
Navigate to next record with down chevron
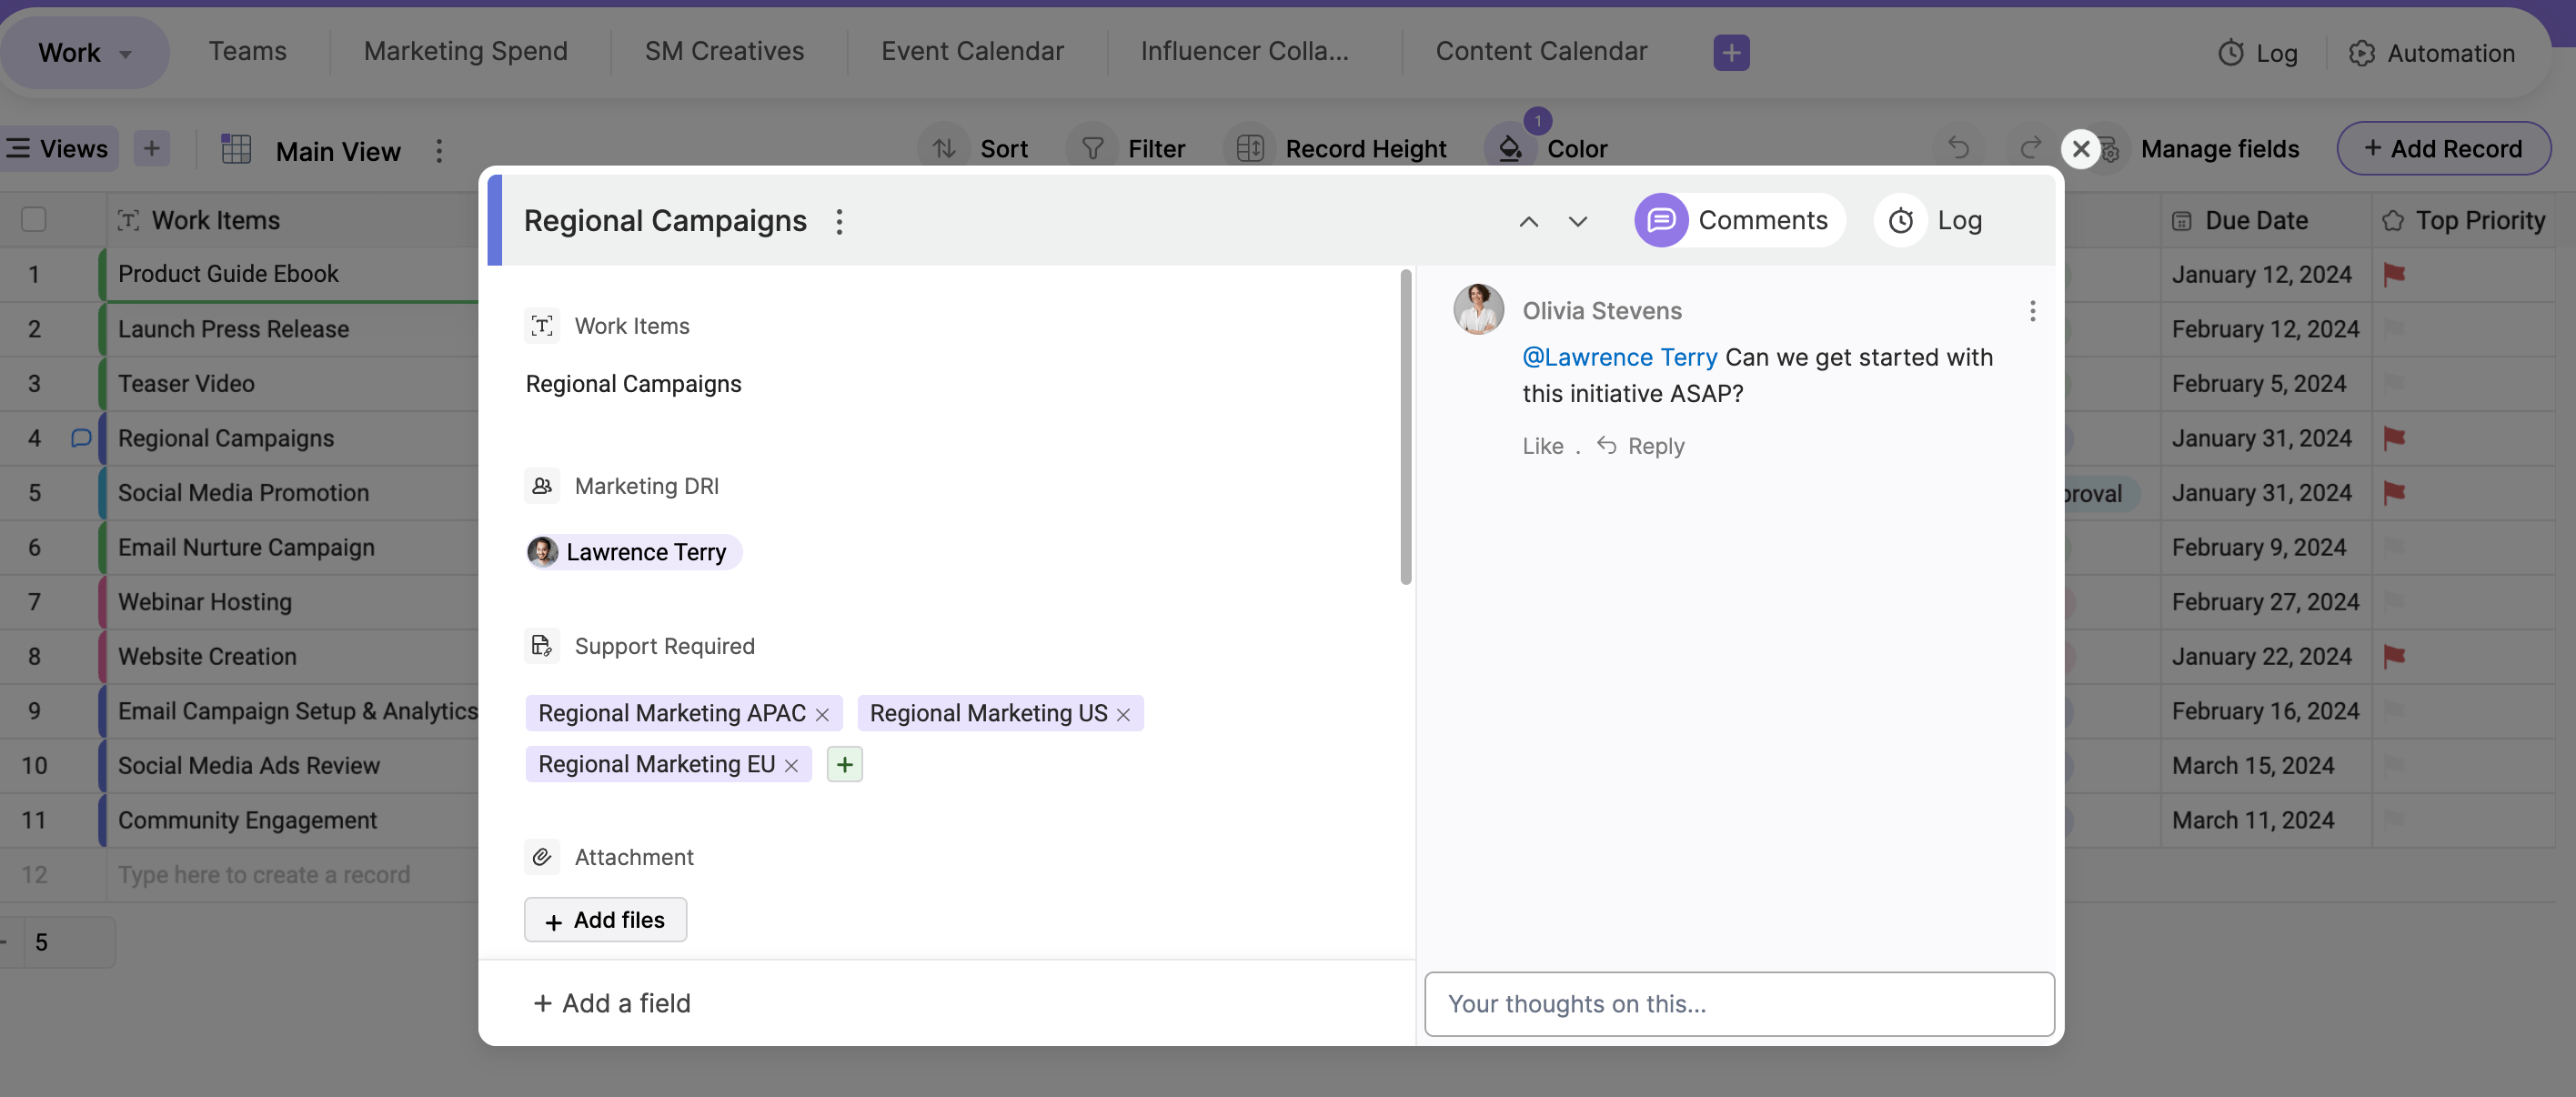point(1576,221)
